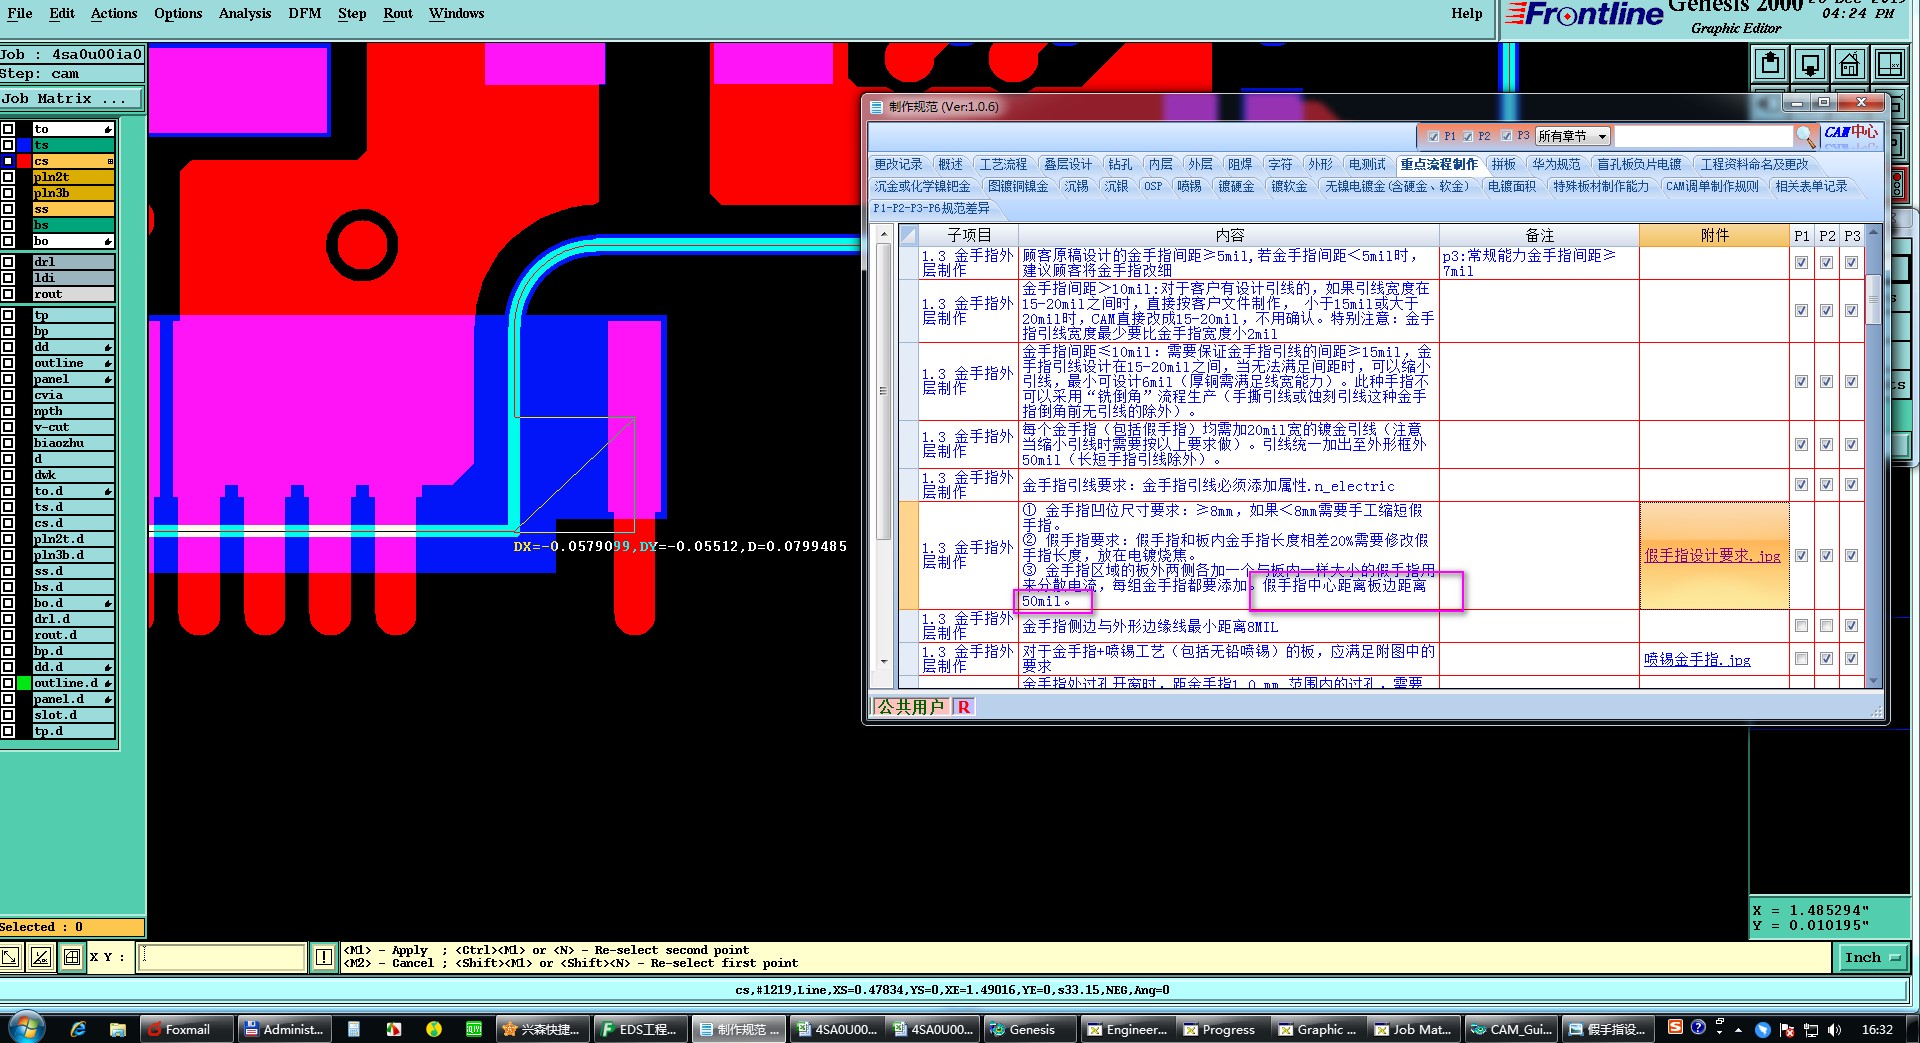The height and width of the screenshot is (1043, 1920).
Task: Click green color swatch of outline.d layer
Action: point(23,683)
